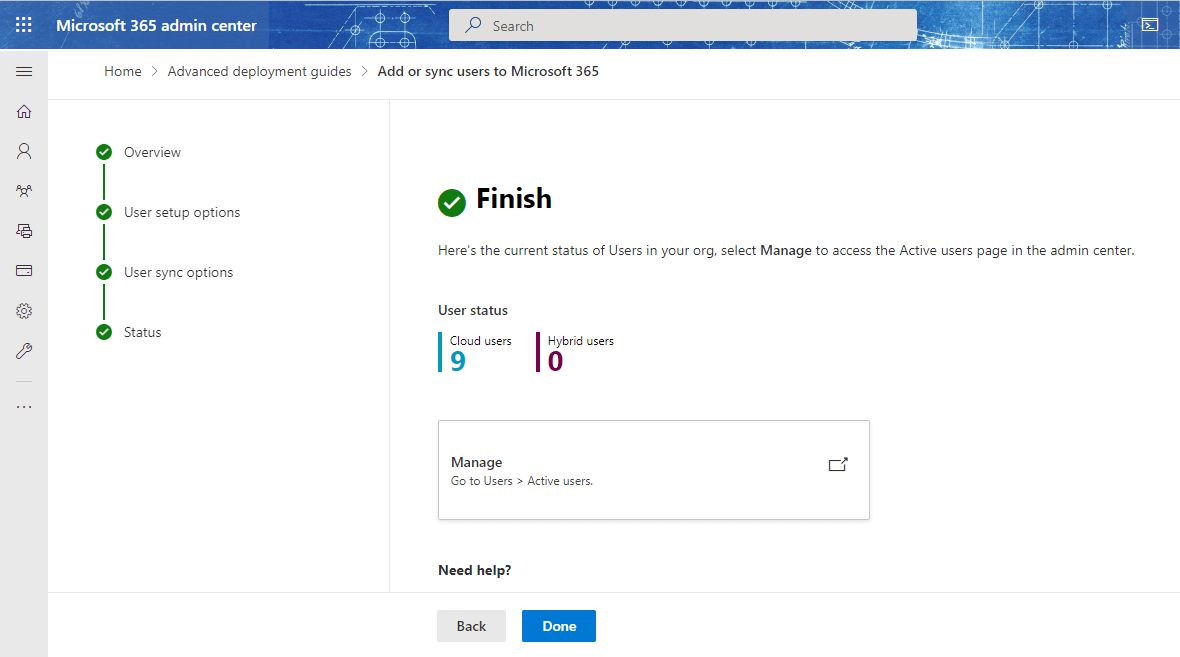Click the Done button

coord(559,626)
